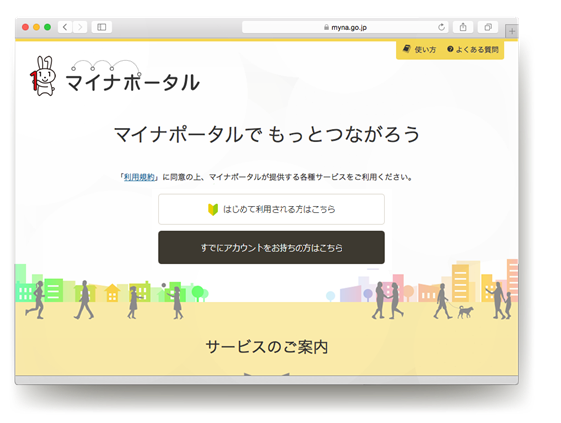Toggle the Safari sidebar button
561x423 pixels.
(102, 27)
